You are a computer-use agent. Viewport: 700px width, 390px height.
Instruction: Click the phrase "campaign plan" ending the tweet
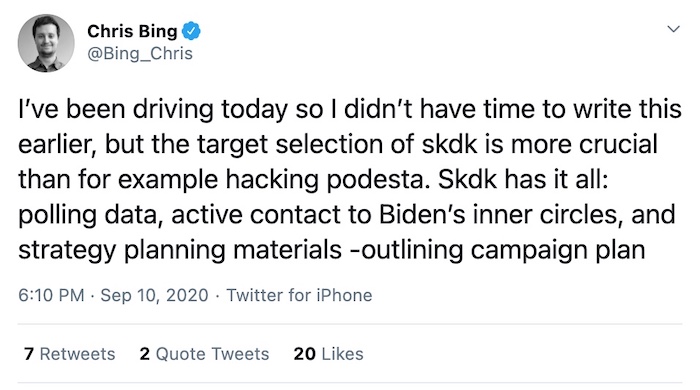558,250
